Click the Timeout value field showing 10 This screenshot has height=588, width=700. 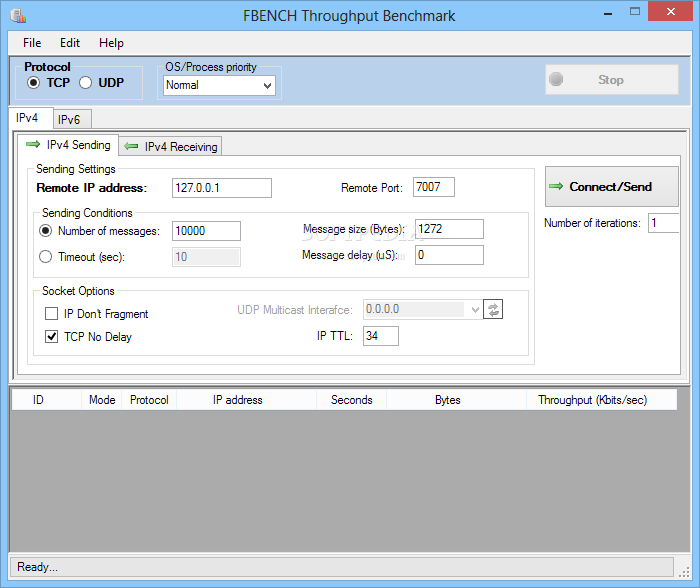pyautogui.click(x=206, y=257)
